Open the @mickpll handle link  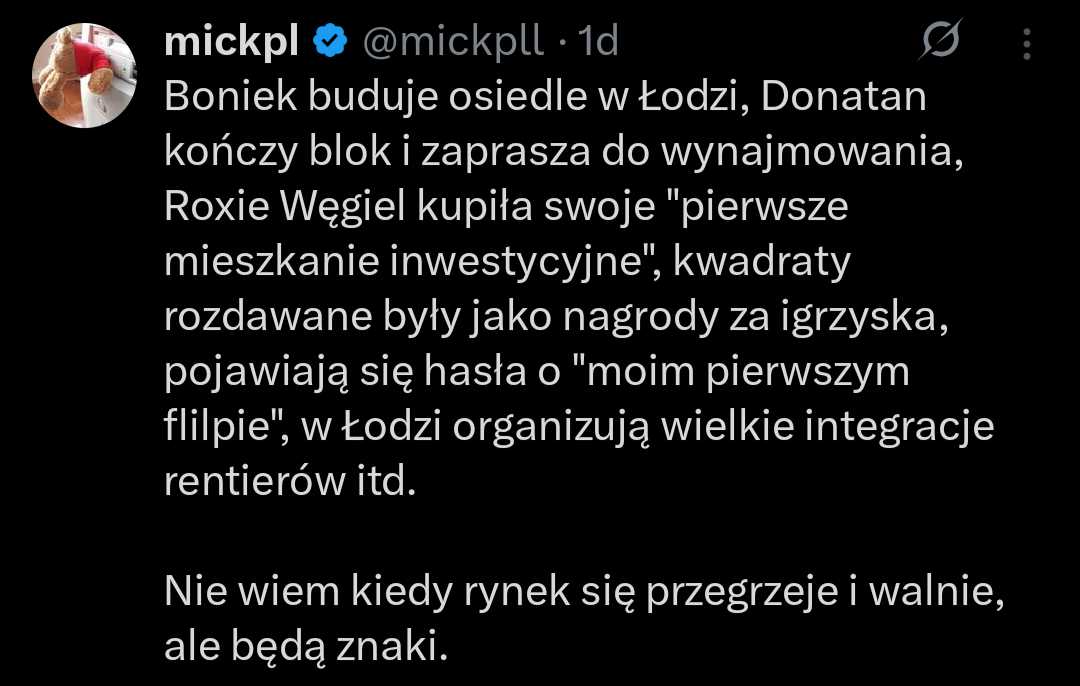coord(452,41)
